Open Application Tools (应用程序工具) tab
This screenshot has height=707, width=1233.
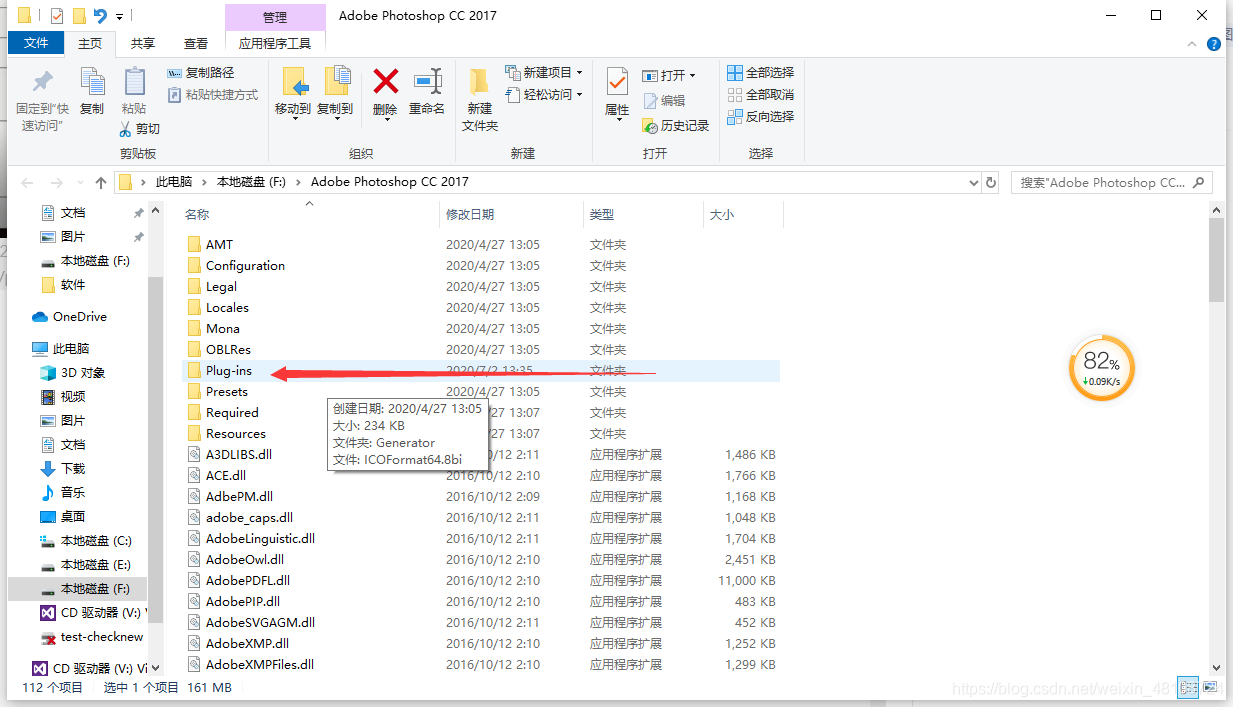[275, 43]
